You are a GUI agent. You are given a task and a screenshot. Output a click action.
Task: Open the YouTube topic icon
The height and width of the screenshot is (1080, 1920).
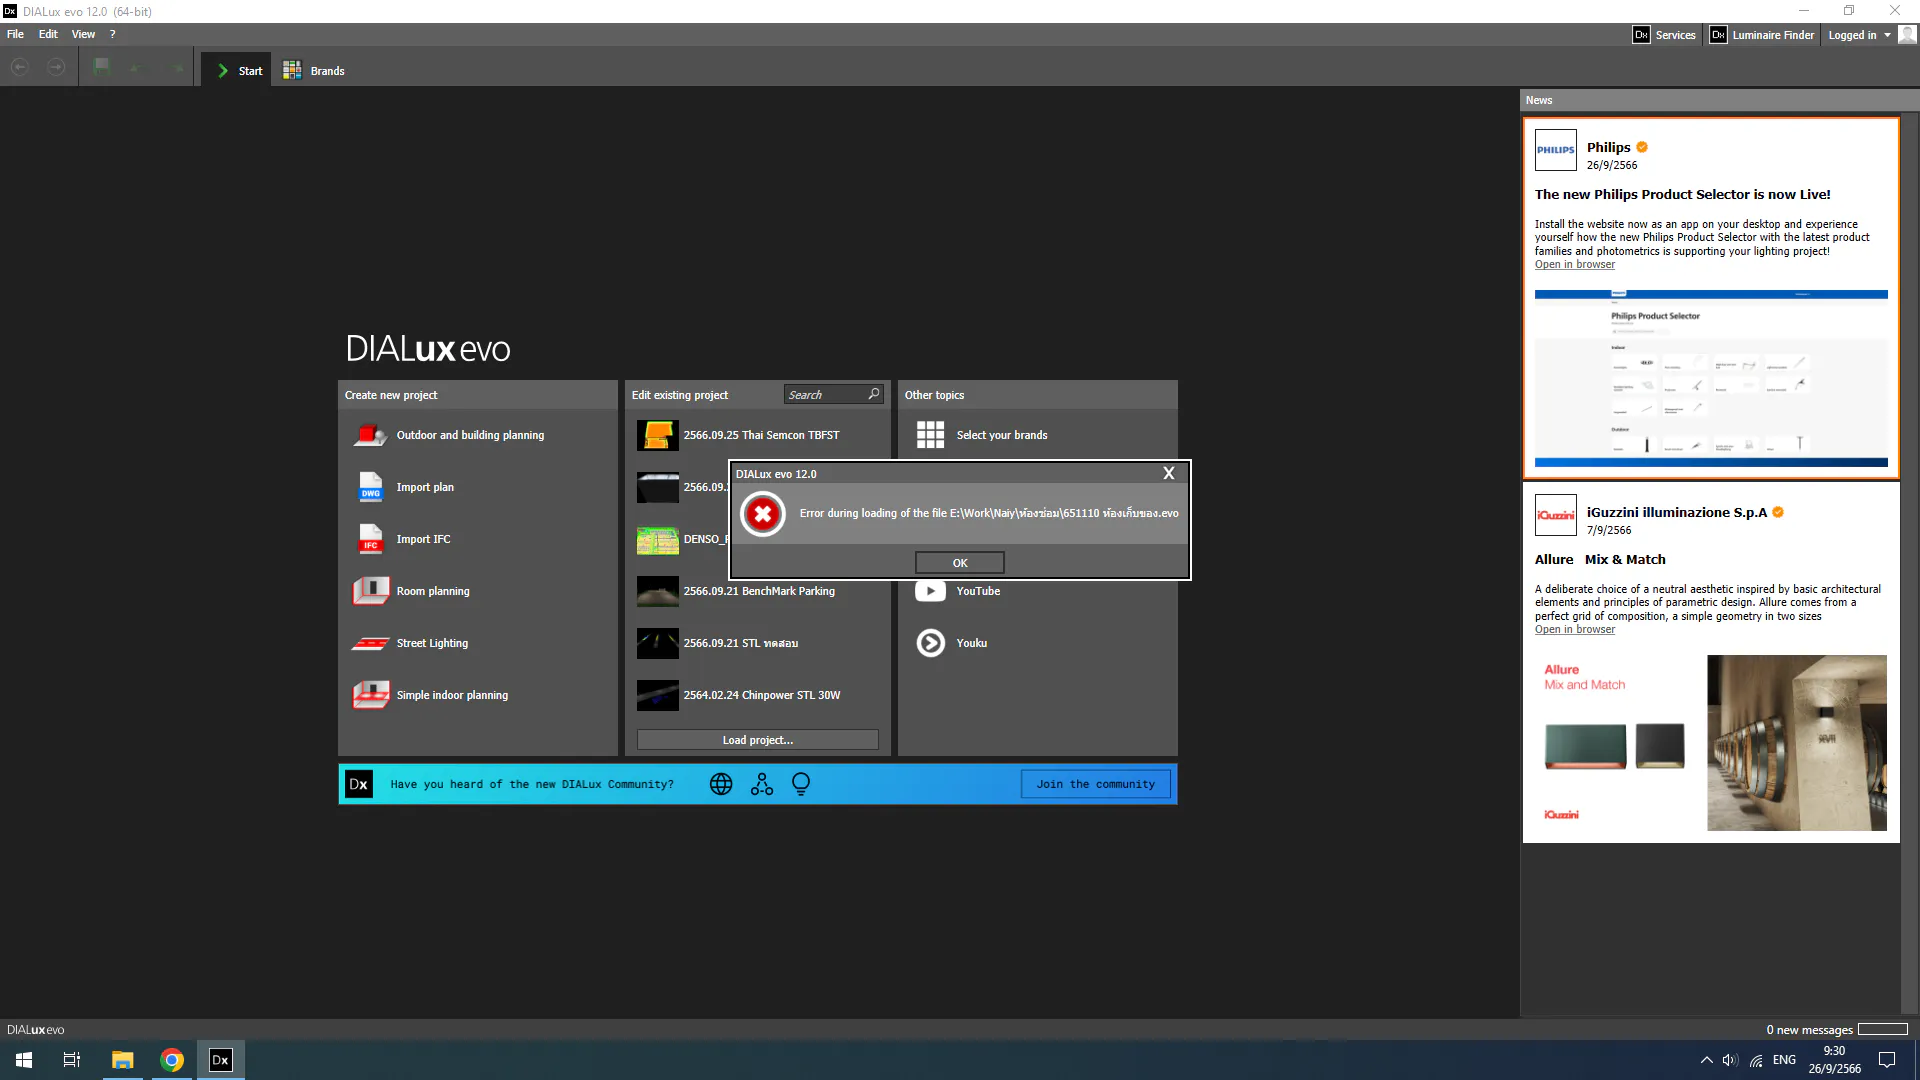tap(930, 591)
